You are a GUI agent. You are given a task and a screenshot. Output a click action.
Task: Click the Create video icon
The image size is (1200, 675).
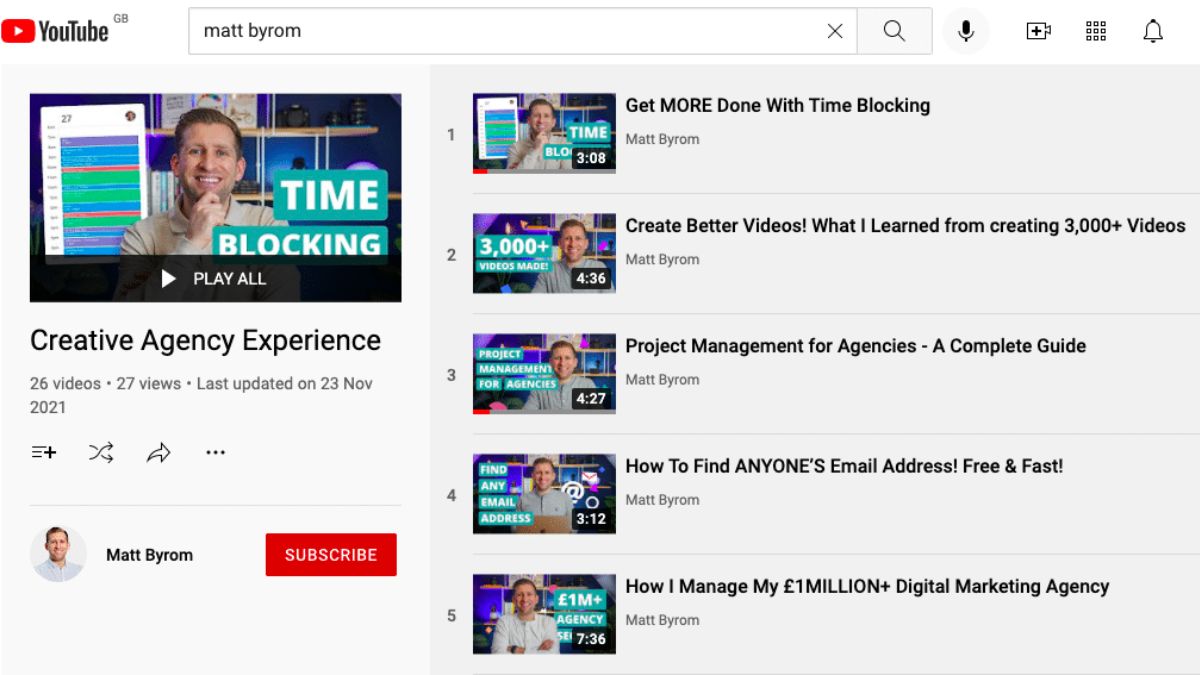(1038, 31)
